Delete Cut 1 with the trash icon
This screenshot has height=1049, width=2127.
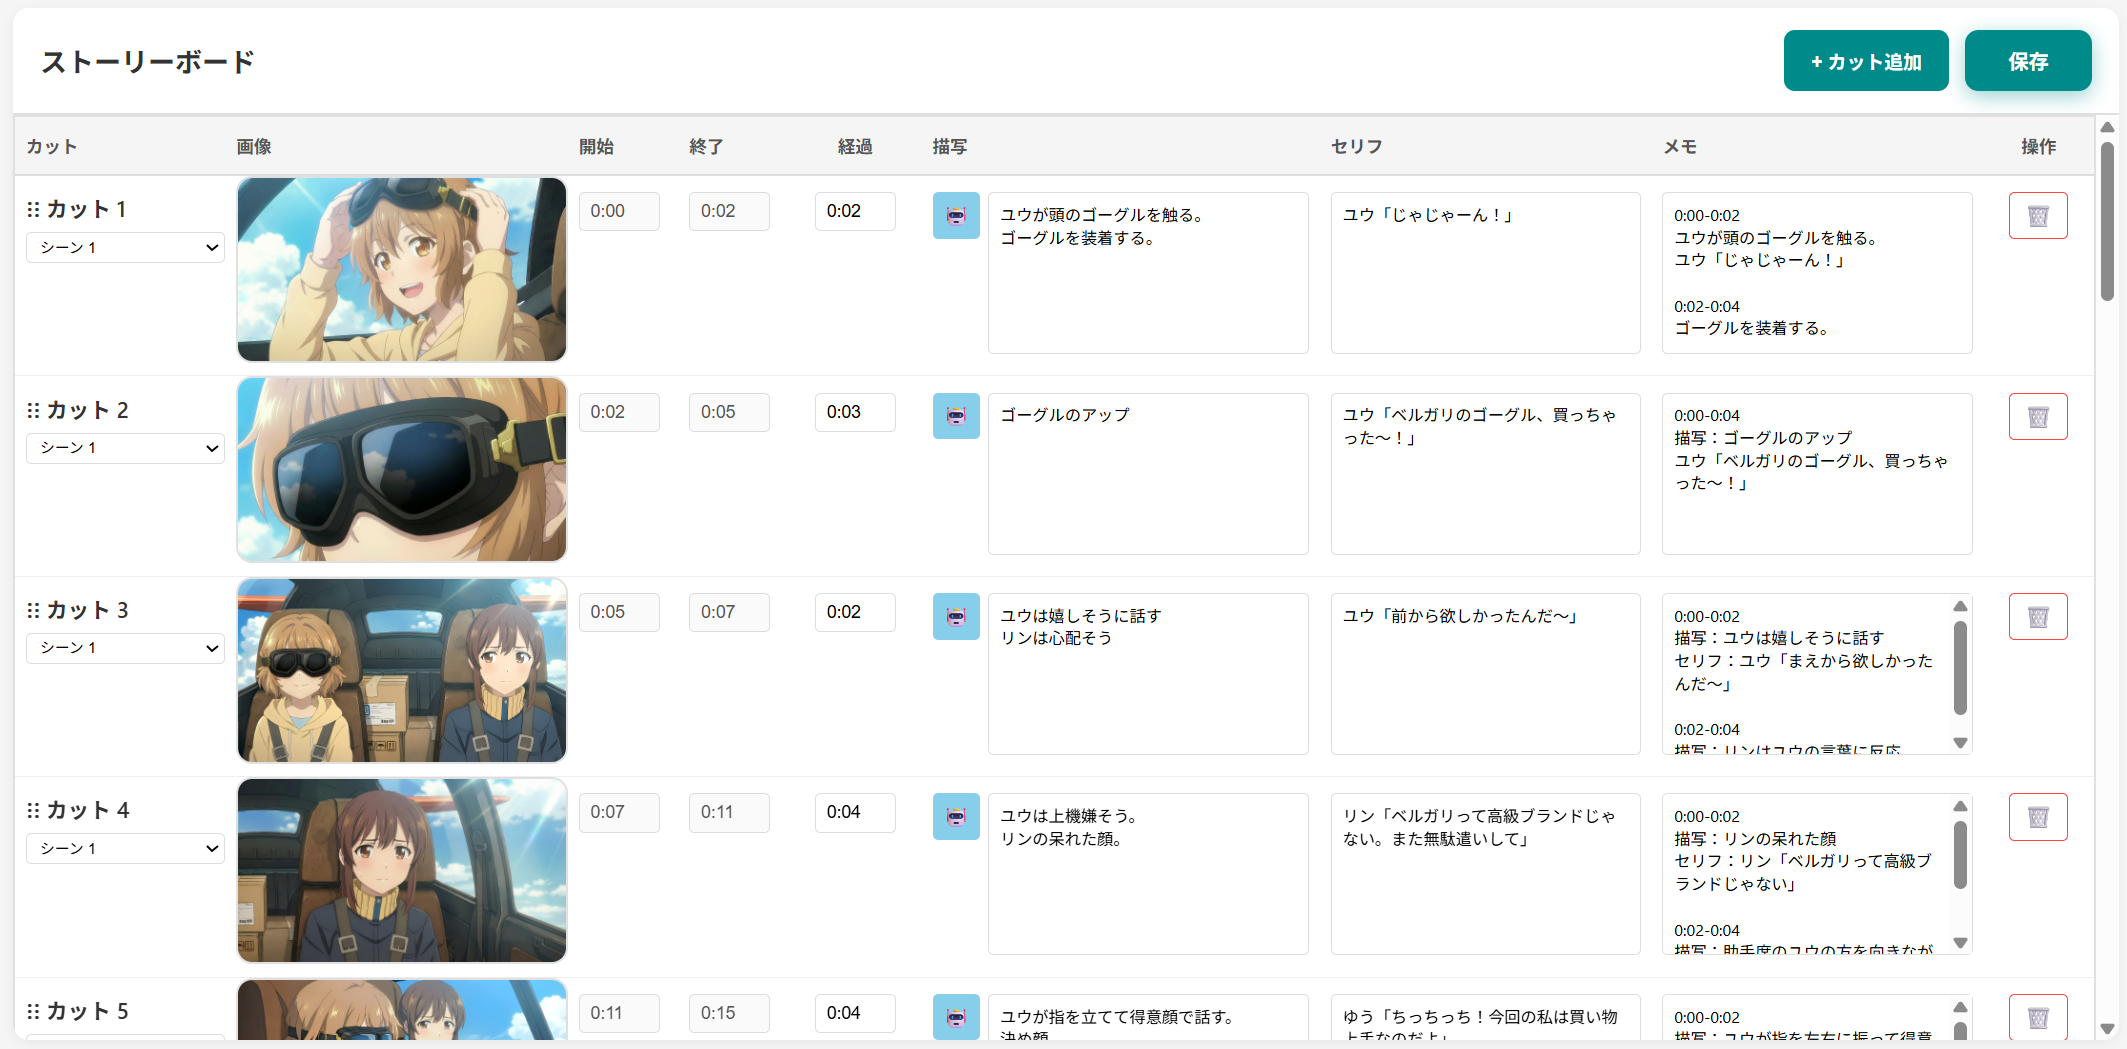(x=2037, y=216)
